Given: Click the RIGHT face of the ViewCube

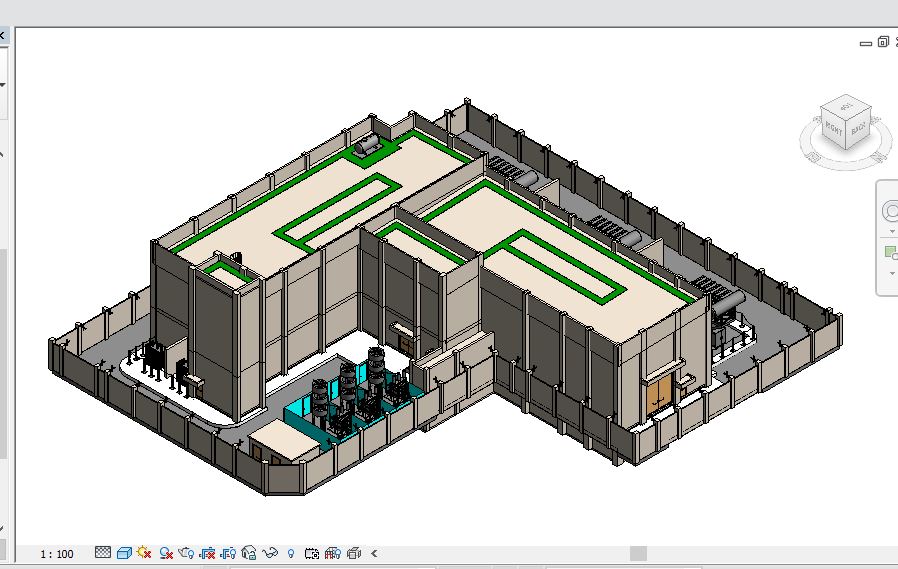Looking at the screenshot, I should tap(834, 127).
